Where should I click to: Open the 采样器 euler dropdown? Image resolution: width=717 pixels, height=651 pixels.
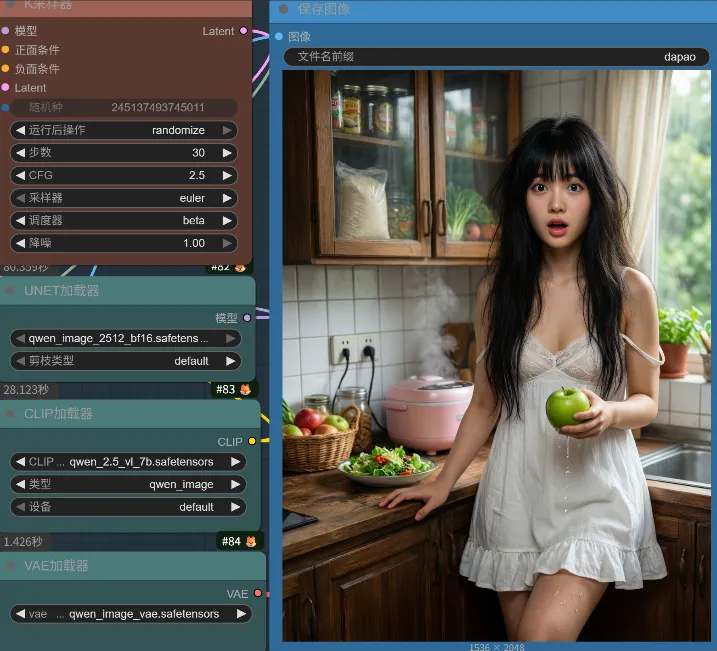point(124,198)
